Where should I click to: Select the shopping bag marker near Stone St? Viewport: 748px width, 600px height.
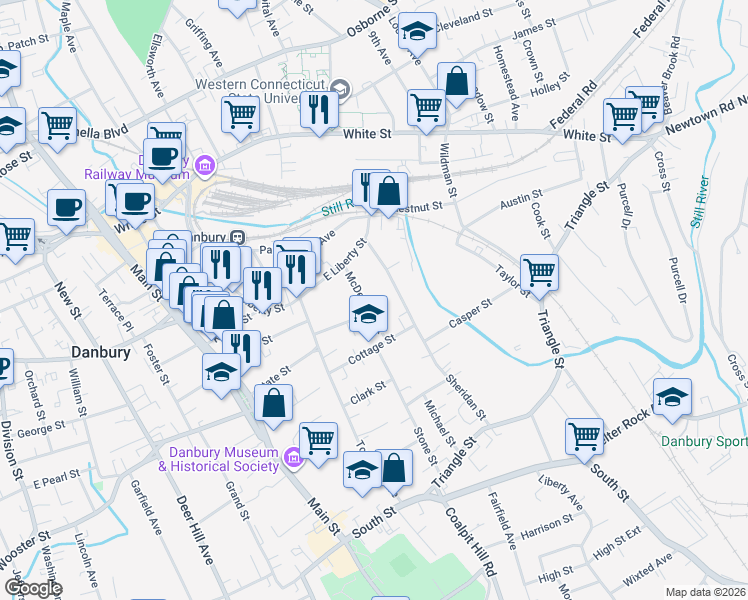(394, 470)
